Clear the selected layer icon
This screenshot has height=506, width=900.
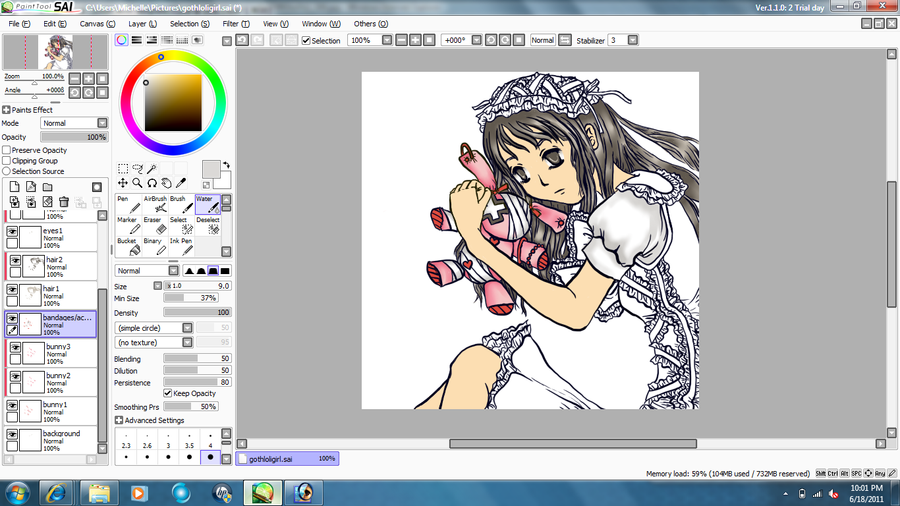coord(48,202)
